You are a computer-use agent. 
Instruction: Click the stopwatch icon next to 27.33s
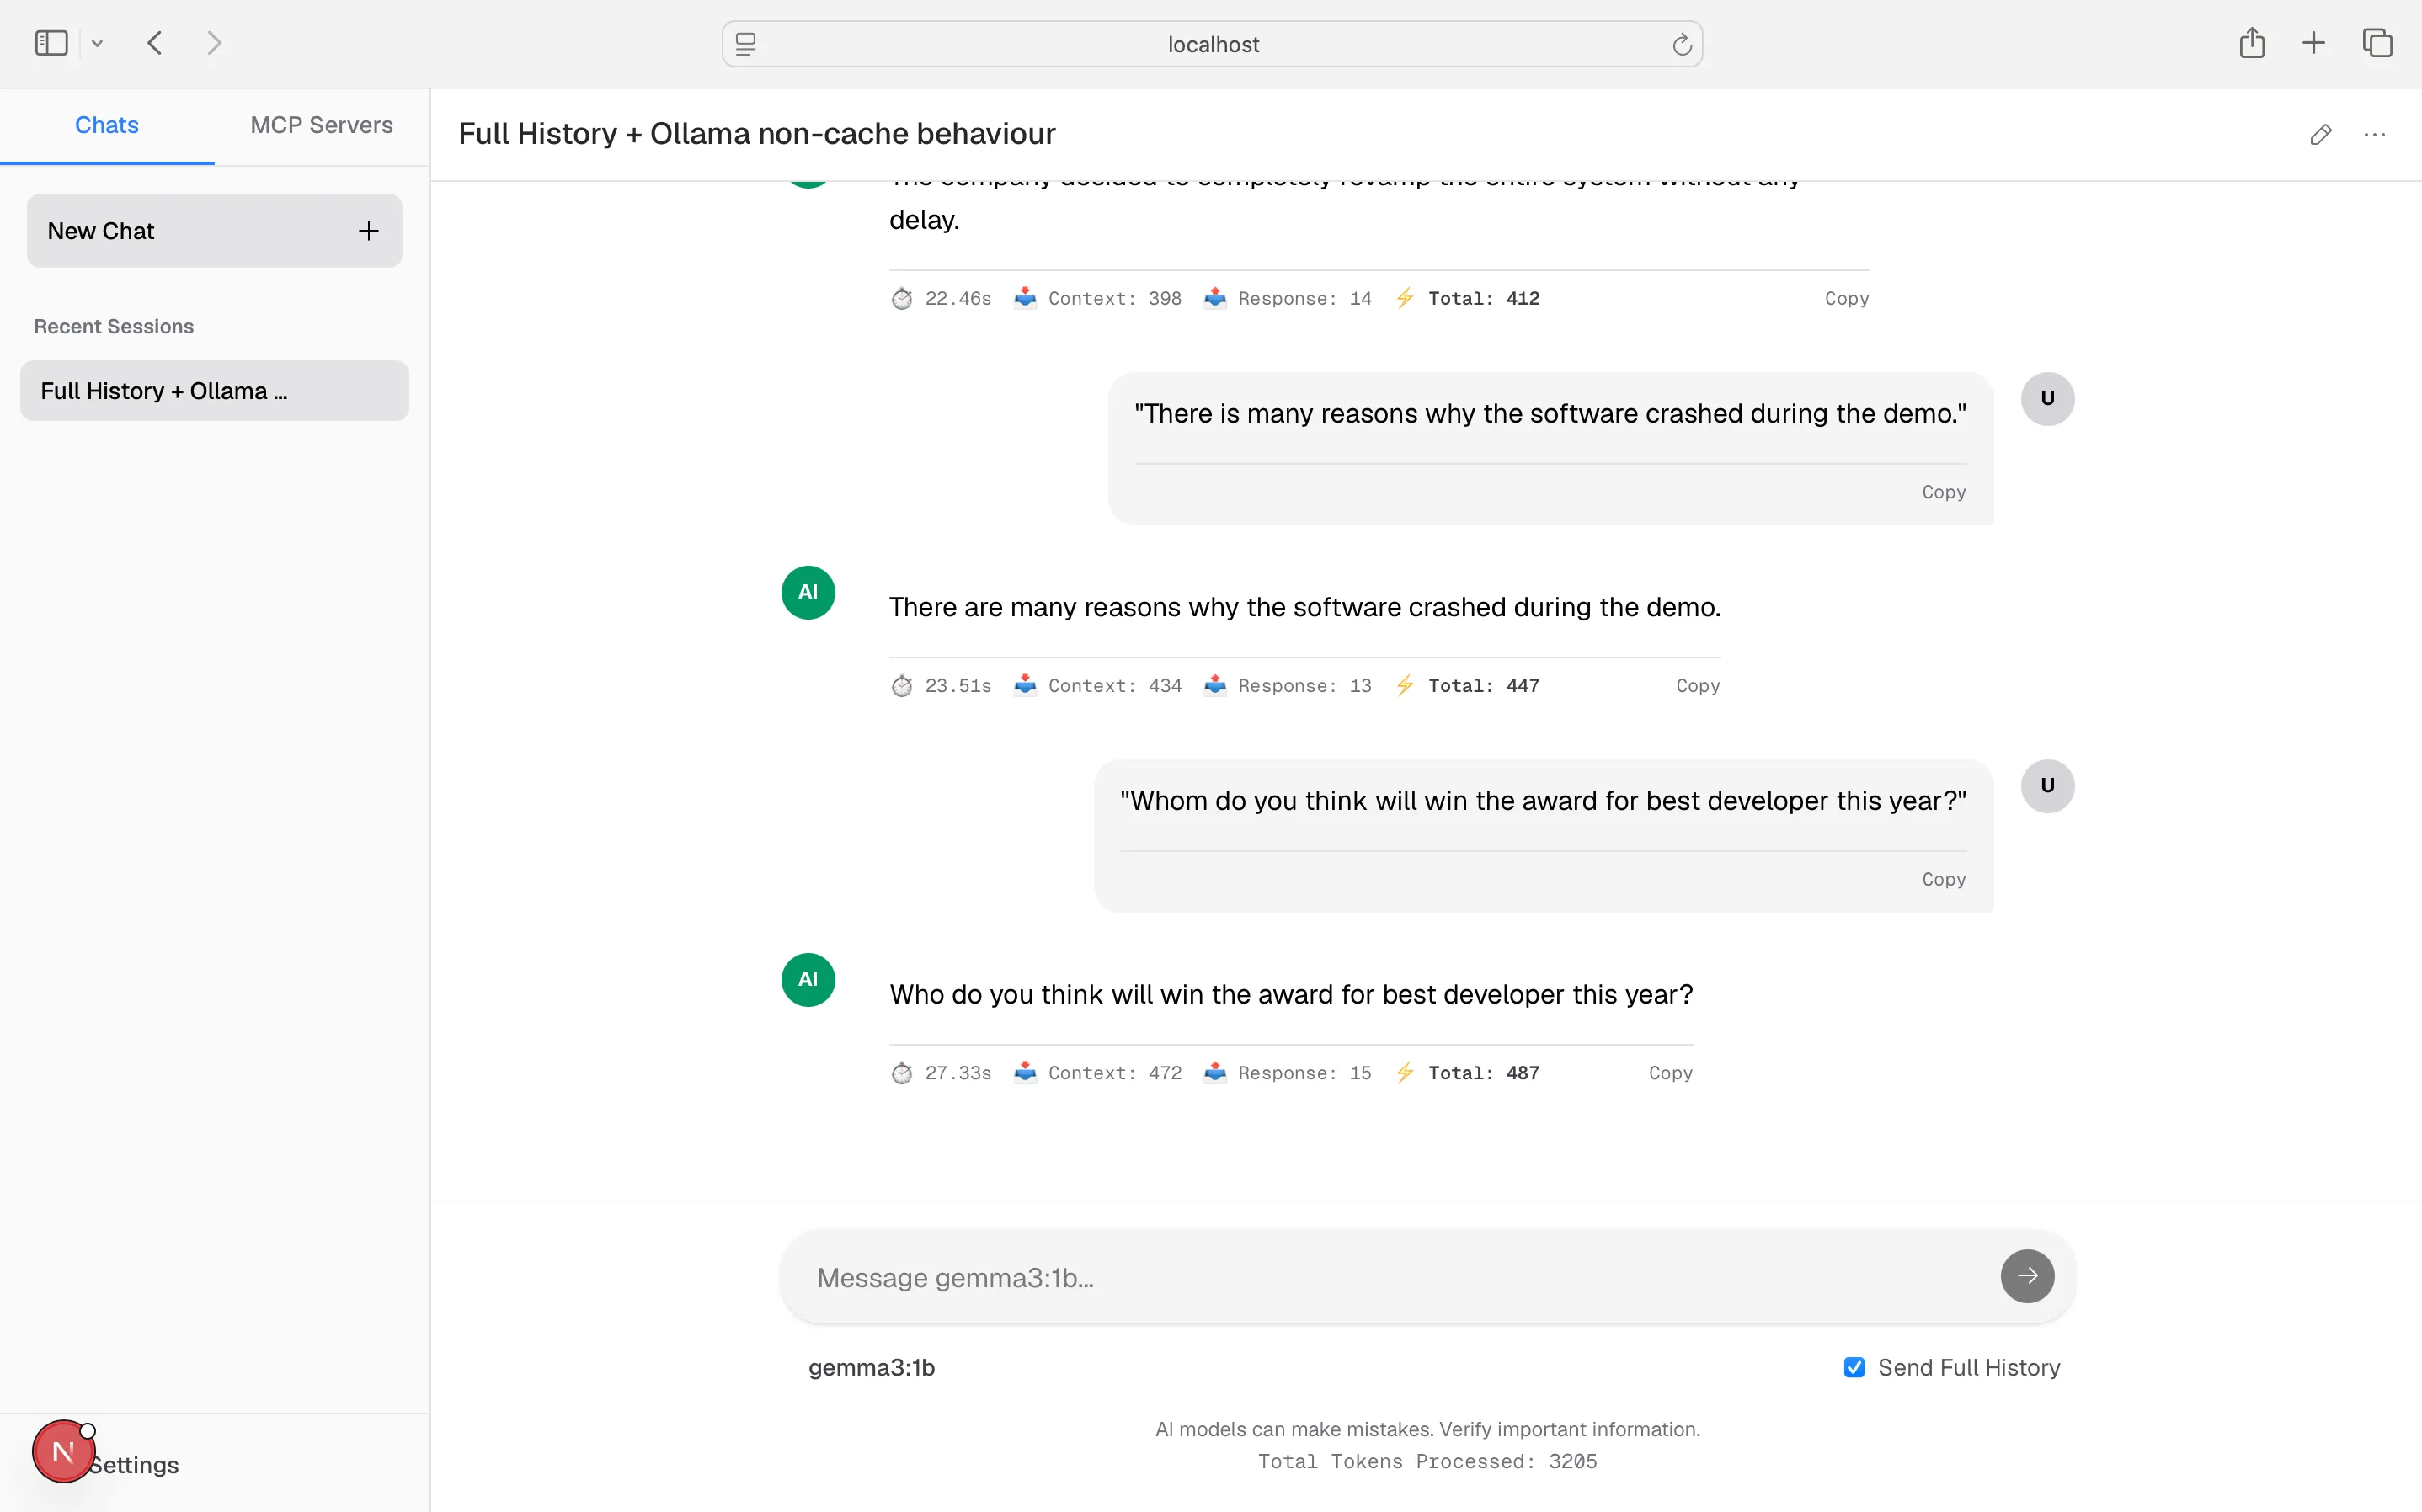(902, 1073)
